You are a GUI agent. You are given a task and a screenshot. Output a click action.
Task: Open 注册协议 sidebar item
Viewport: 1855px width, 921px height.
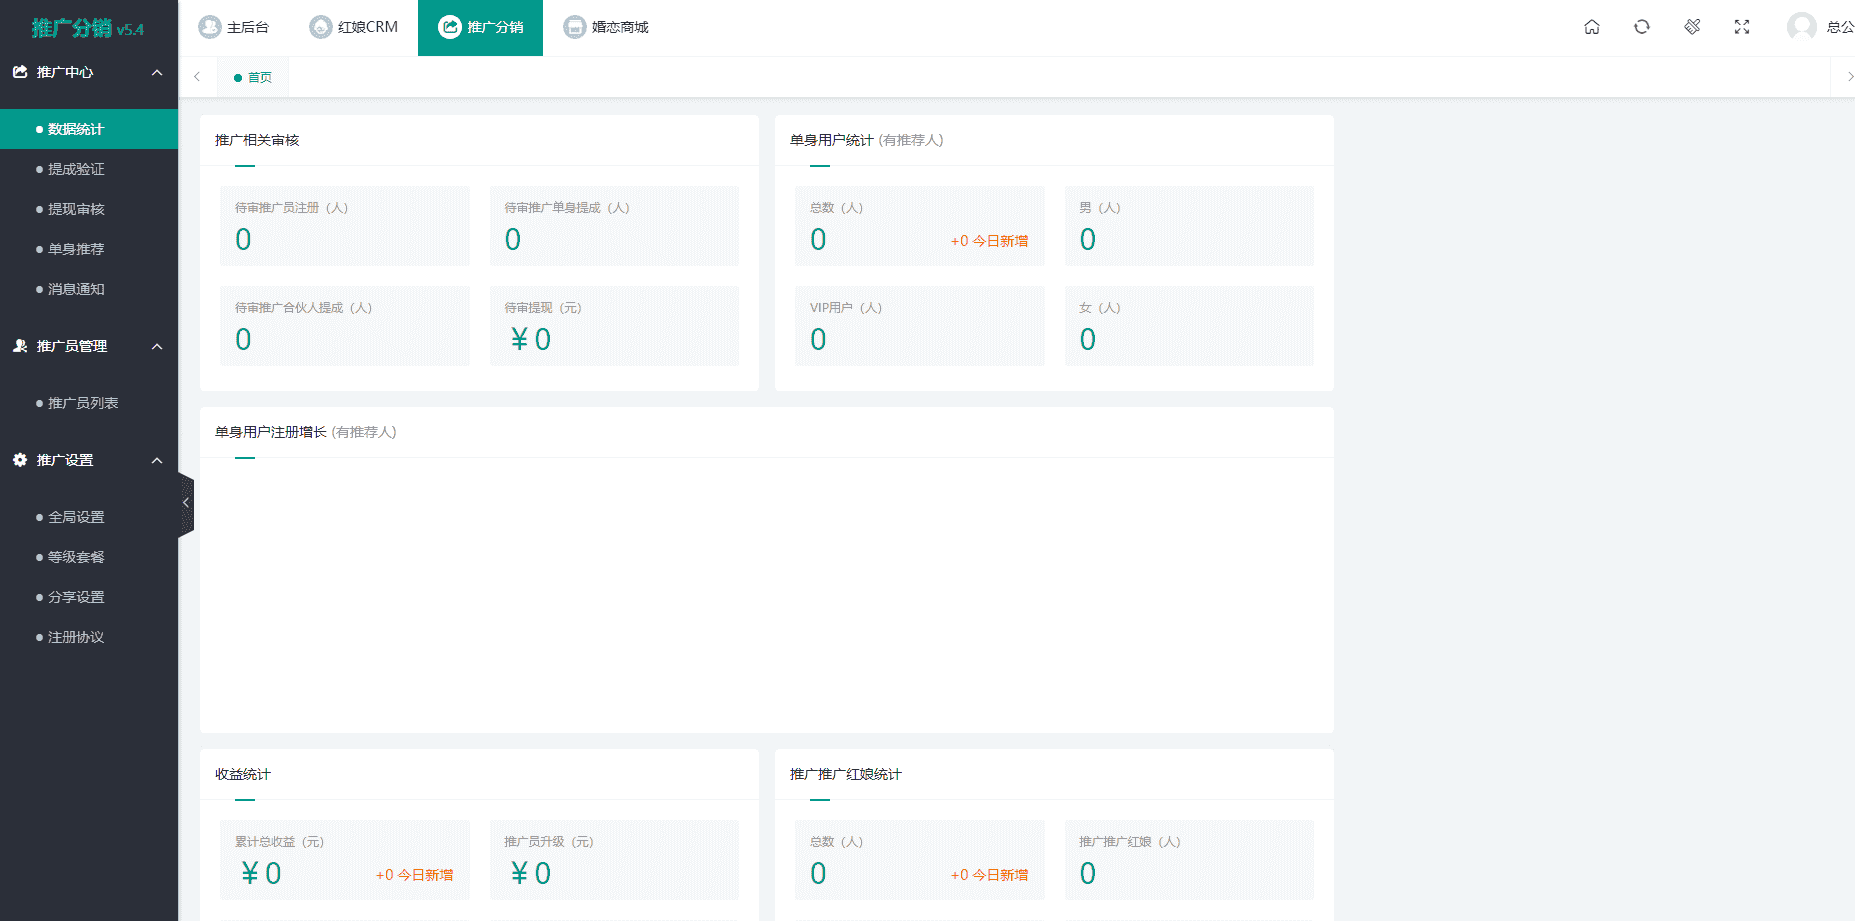pyautogui.click(x=76, y=637)
